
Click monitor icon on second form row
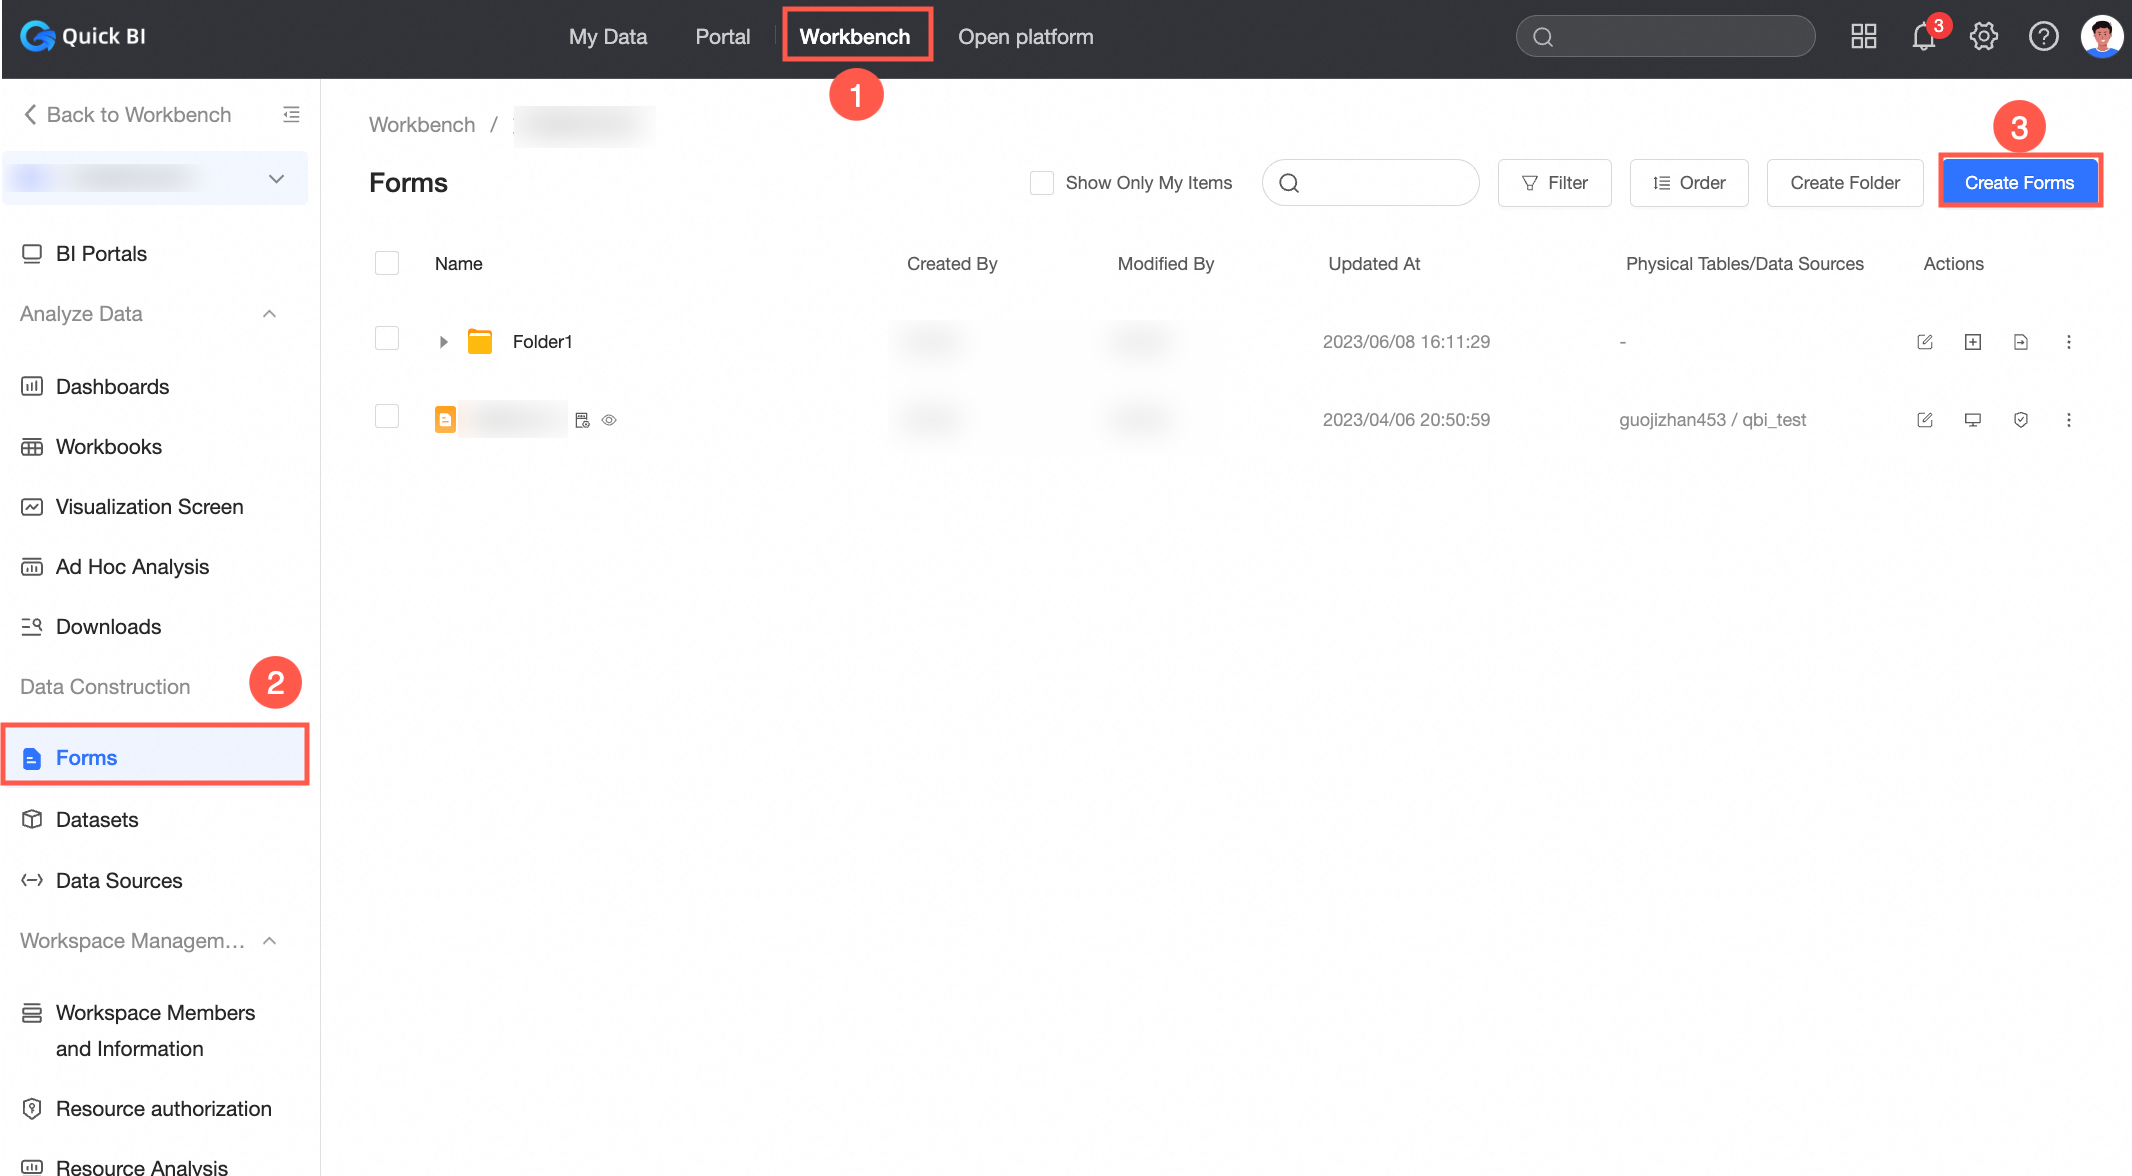click(x=1972, y=420)
